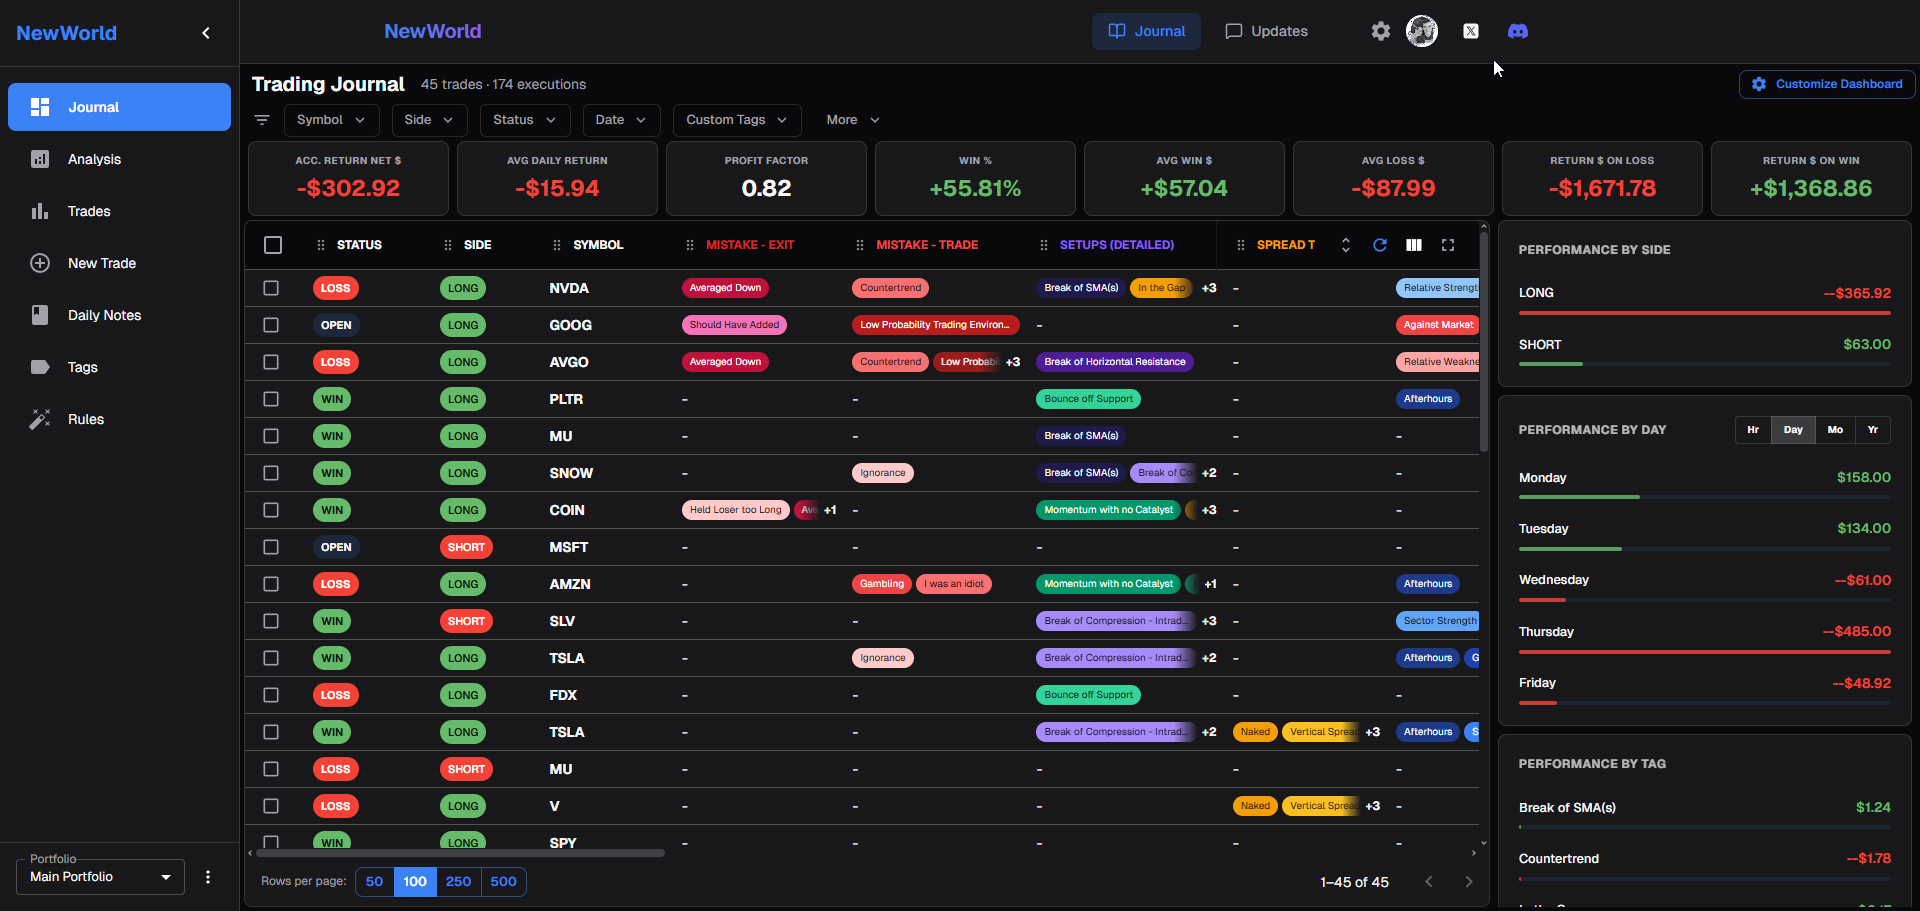Click the table refresh icon
1920x911 pixels.
[x=1380, y=245]
